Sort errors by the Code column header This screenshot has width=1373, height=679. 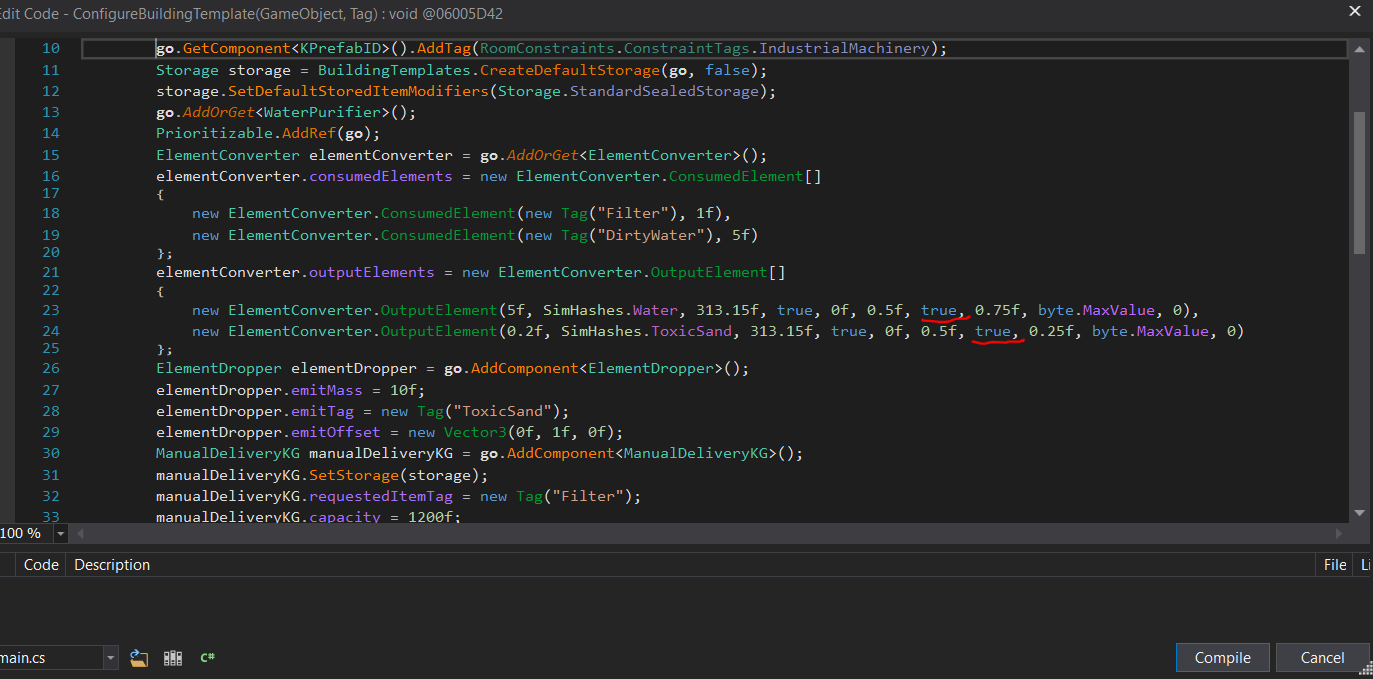pos(41,565)
